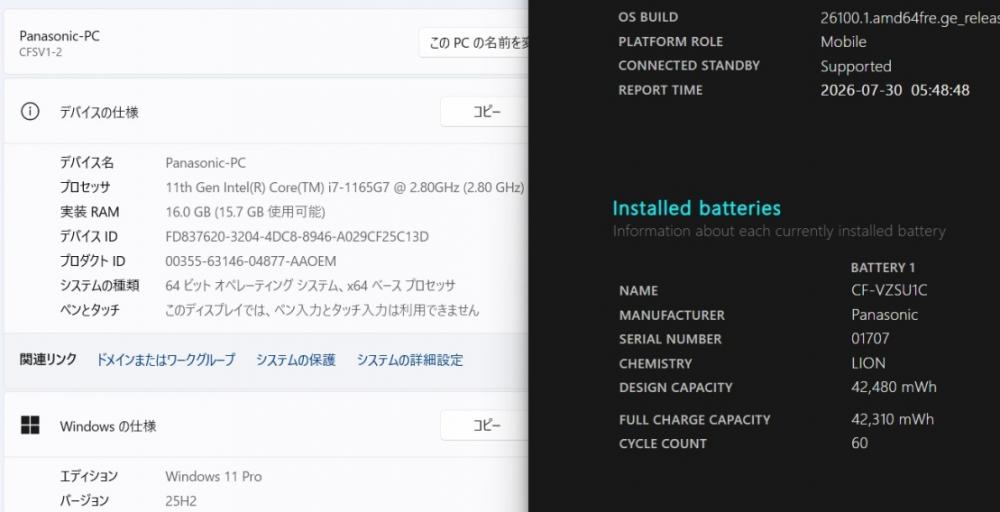Select REPORT TIME value 2026-07-30 05:48:48
Image resolution: width=1000 pixels, height=512 pixels.
click(895, 90)
